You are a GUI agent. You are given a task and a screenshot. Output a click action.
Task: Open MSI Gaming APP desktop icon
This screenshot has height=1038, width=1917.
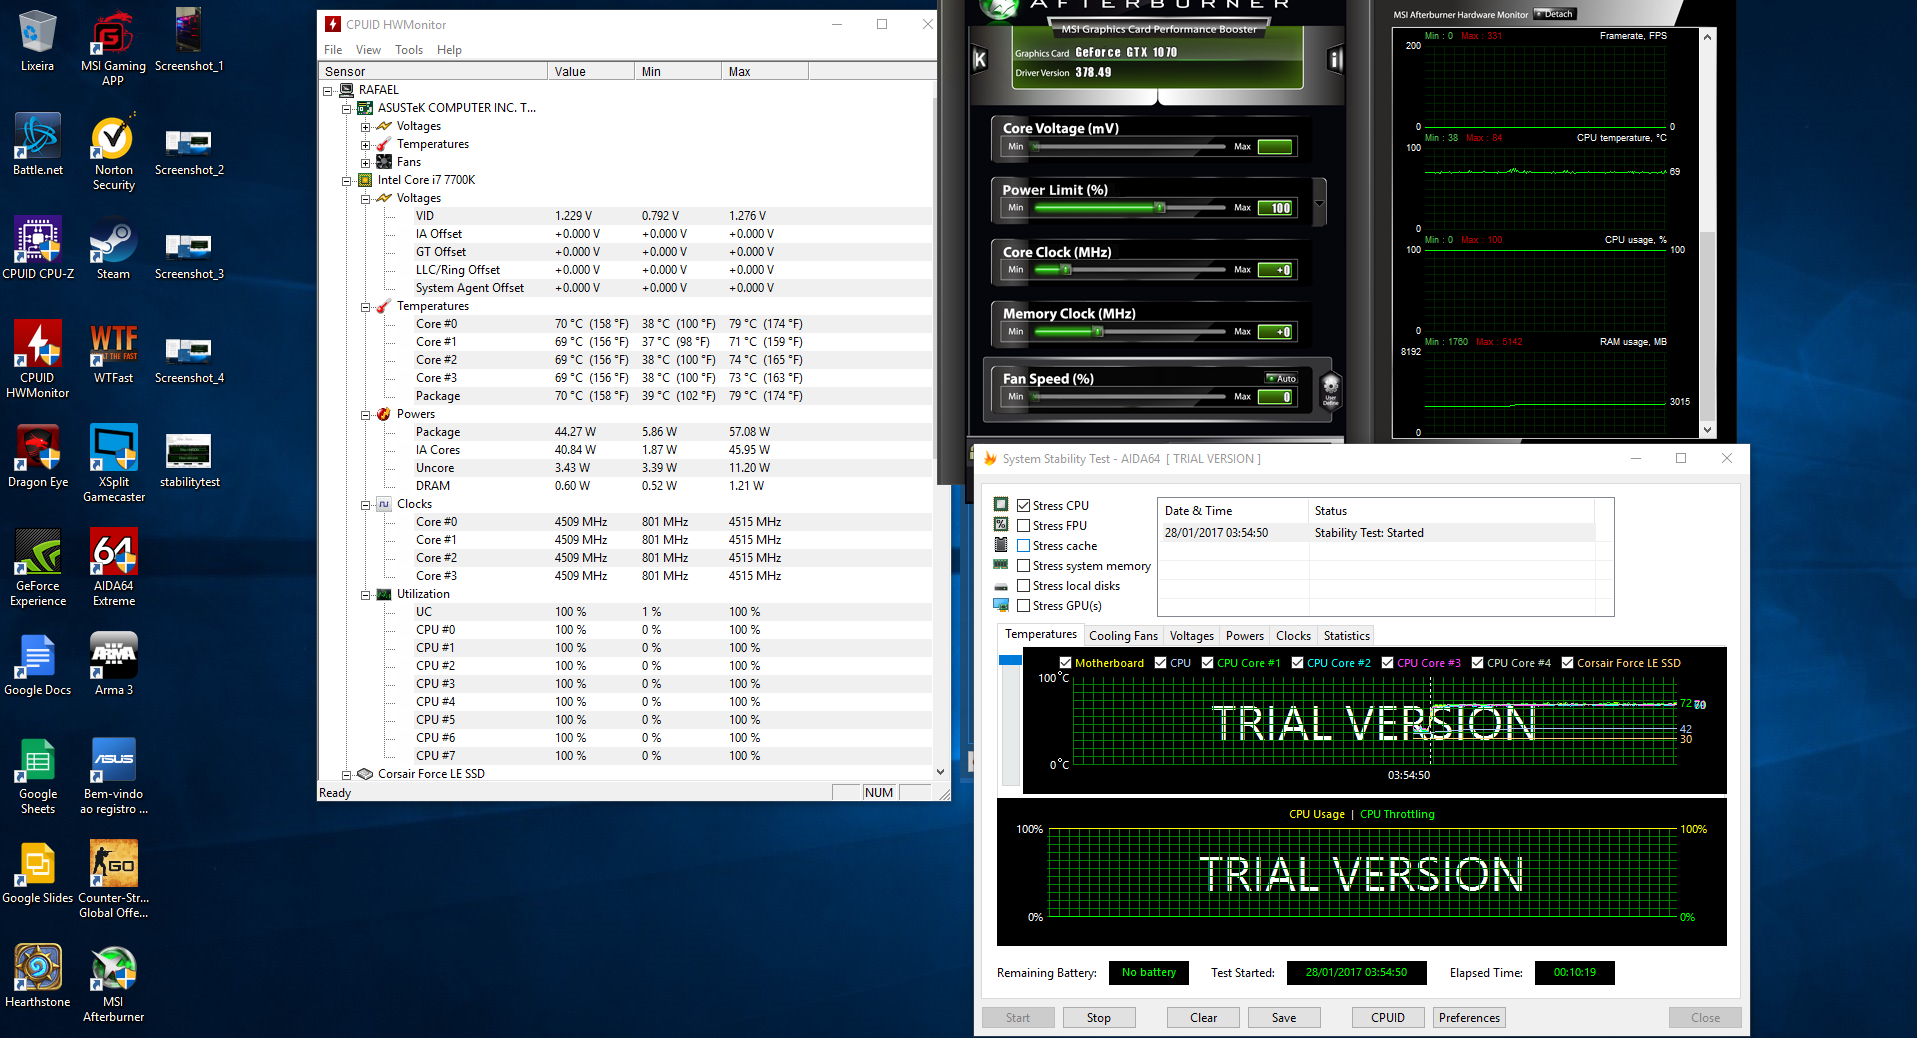[113, 47]
